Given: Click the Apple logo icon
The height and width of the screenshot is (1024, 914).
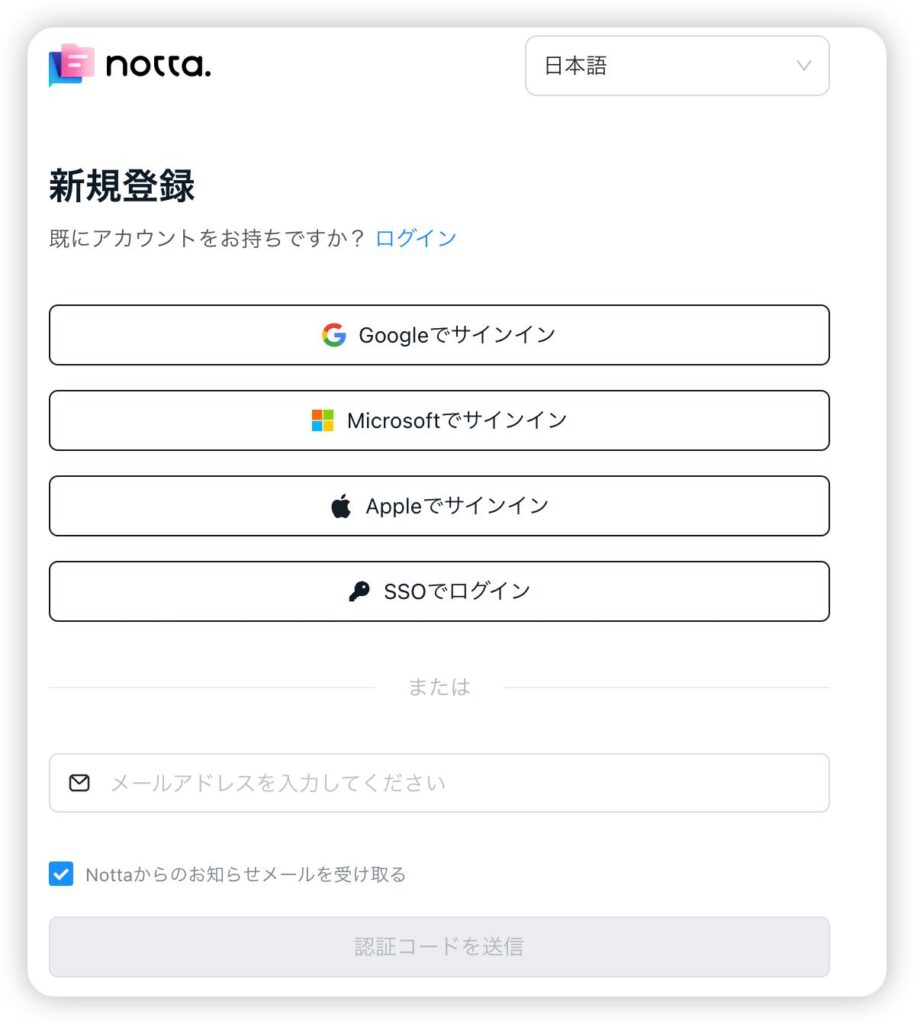Looking at the screenshot, I should [x=342, y=506].
